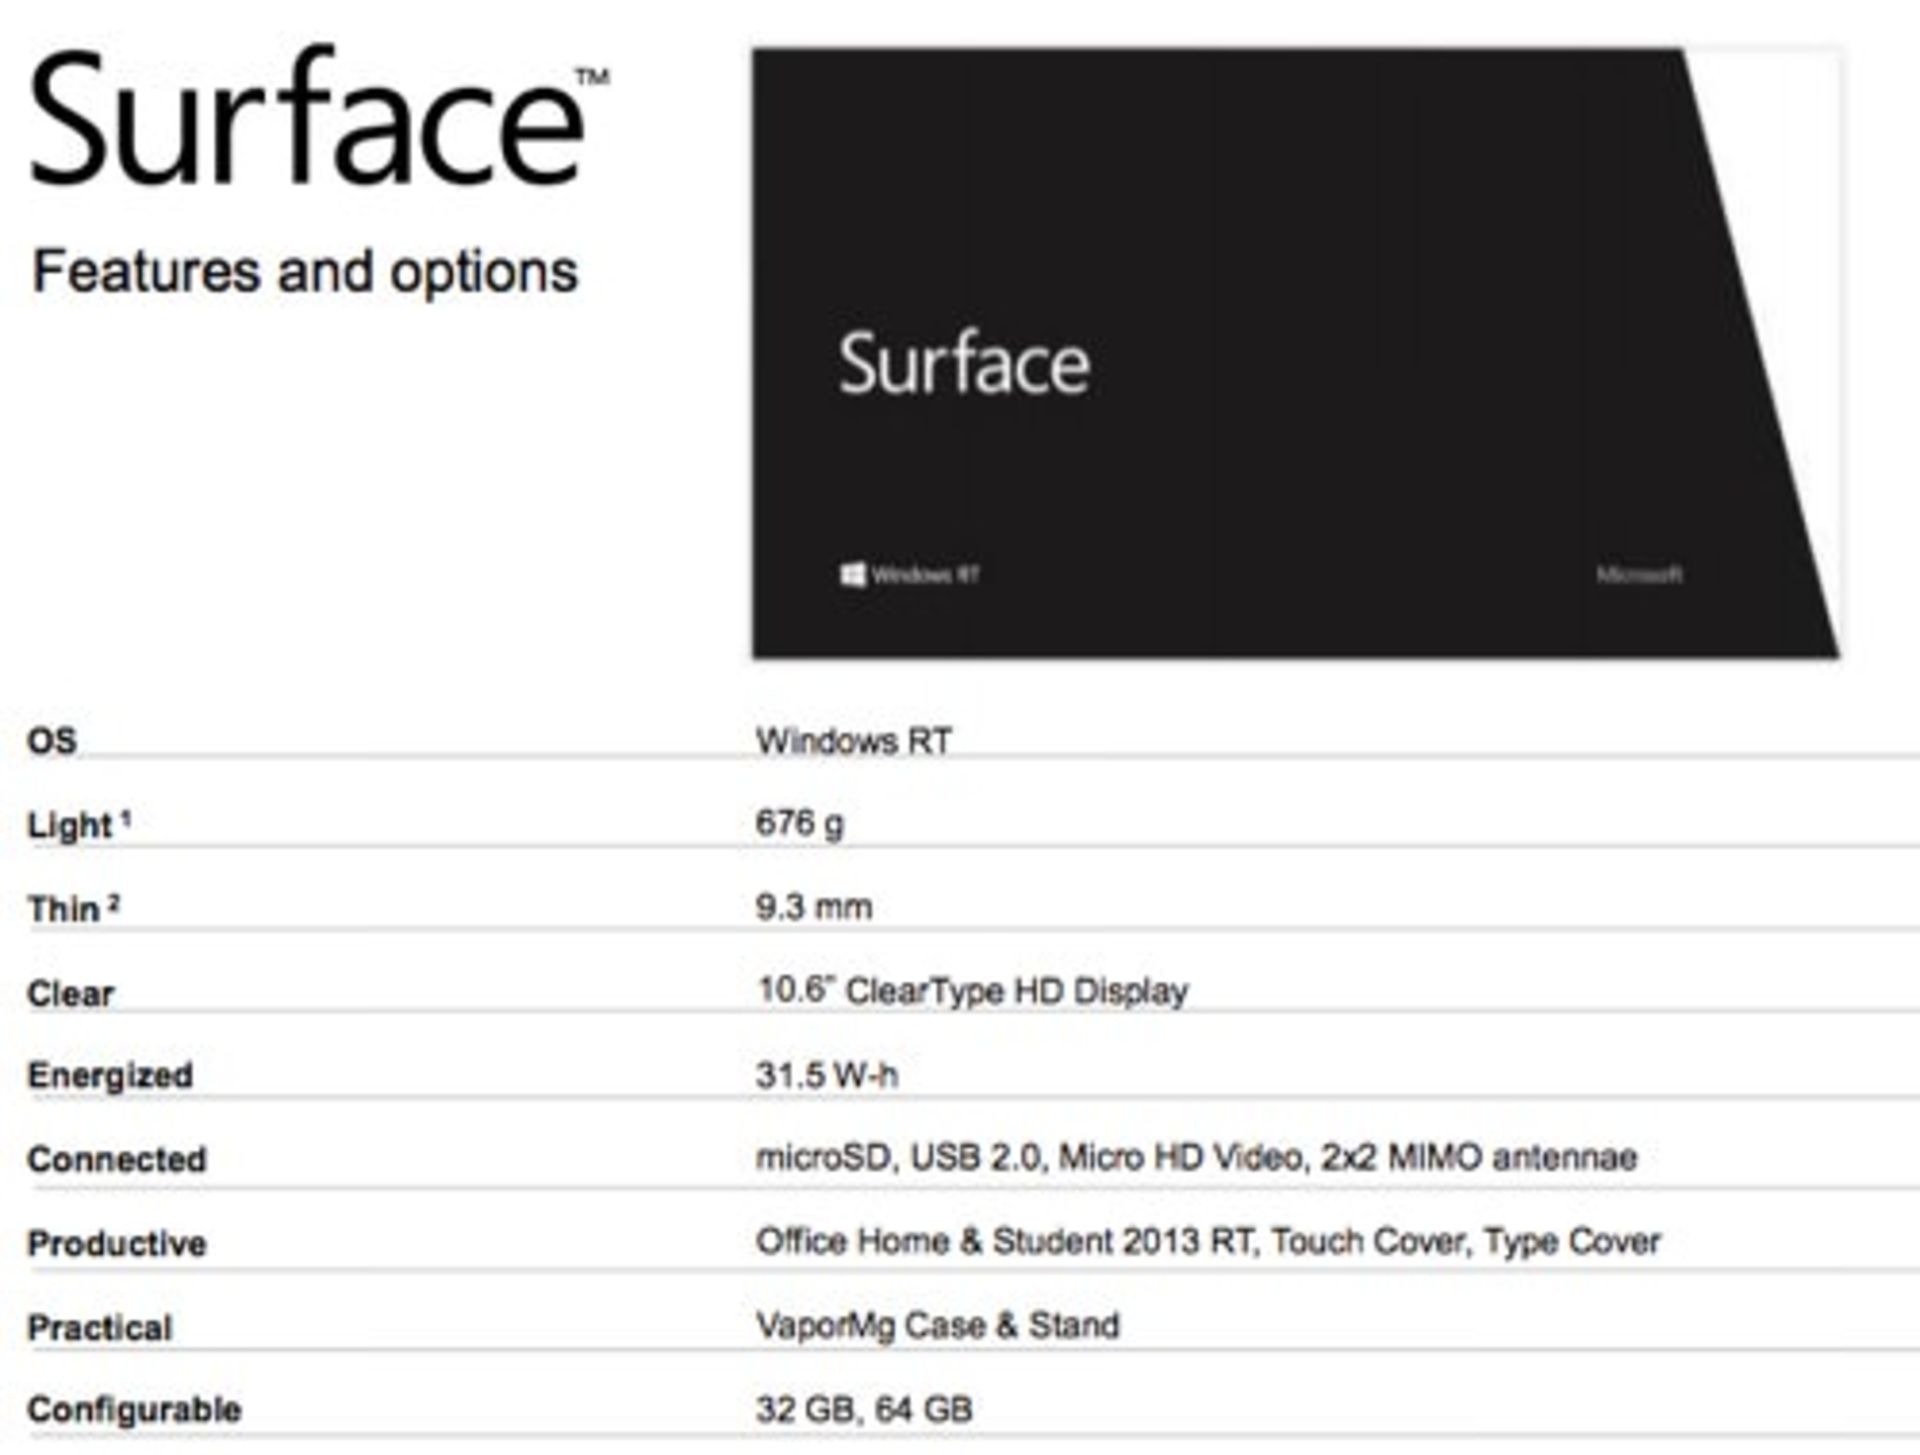Click the 'Features and options' subtitle

click(x=305, y=272)
